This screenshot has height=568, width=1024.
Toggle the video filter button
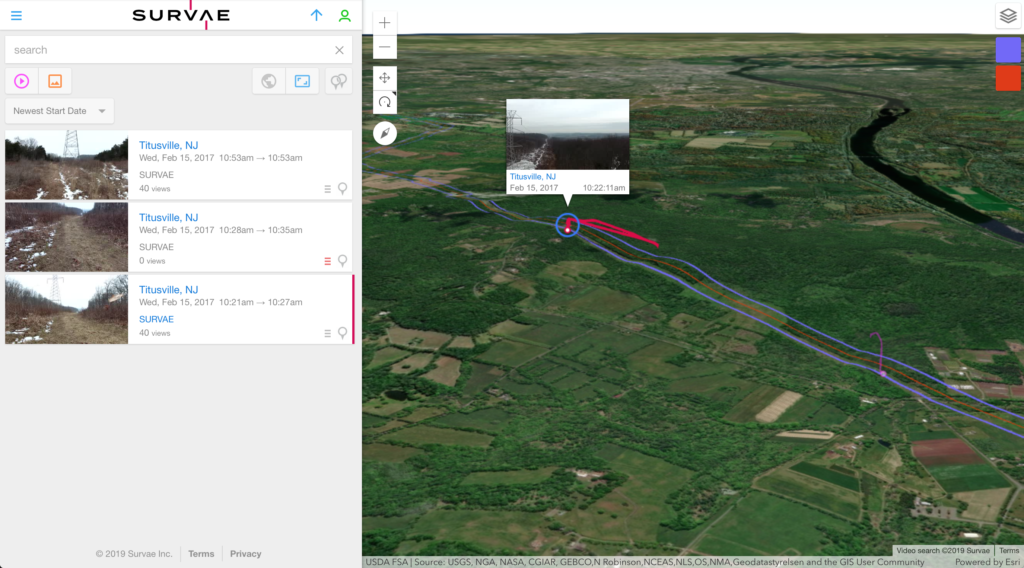pyautogui.click(x=21, y=81)
